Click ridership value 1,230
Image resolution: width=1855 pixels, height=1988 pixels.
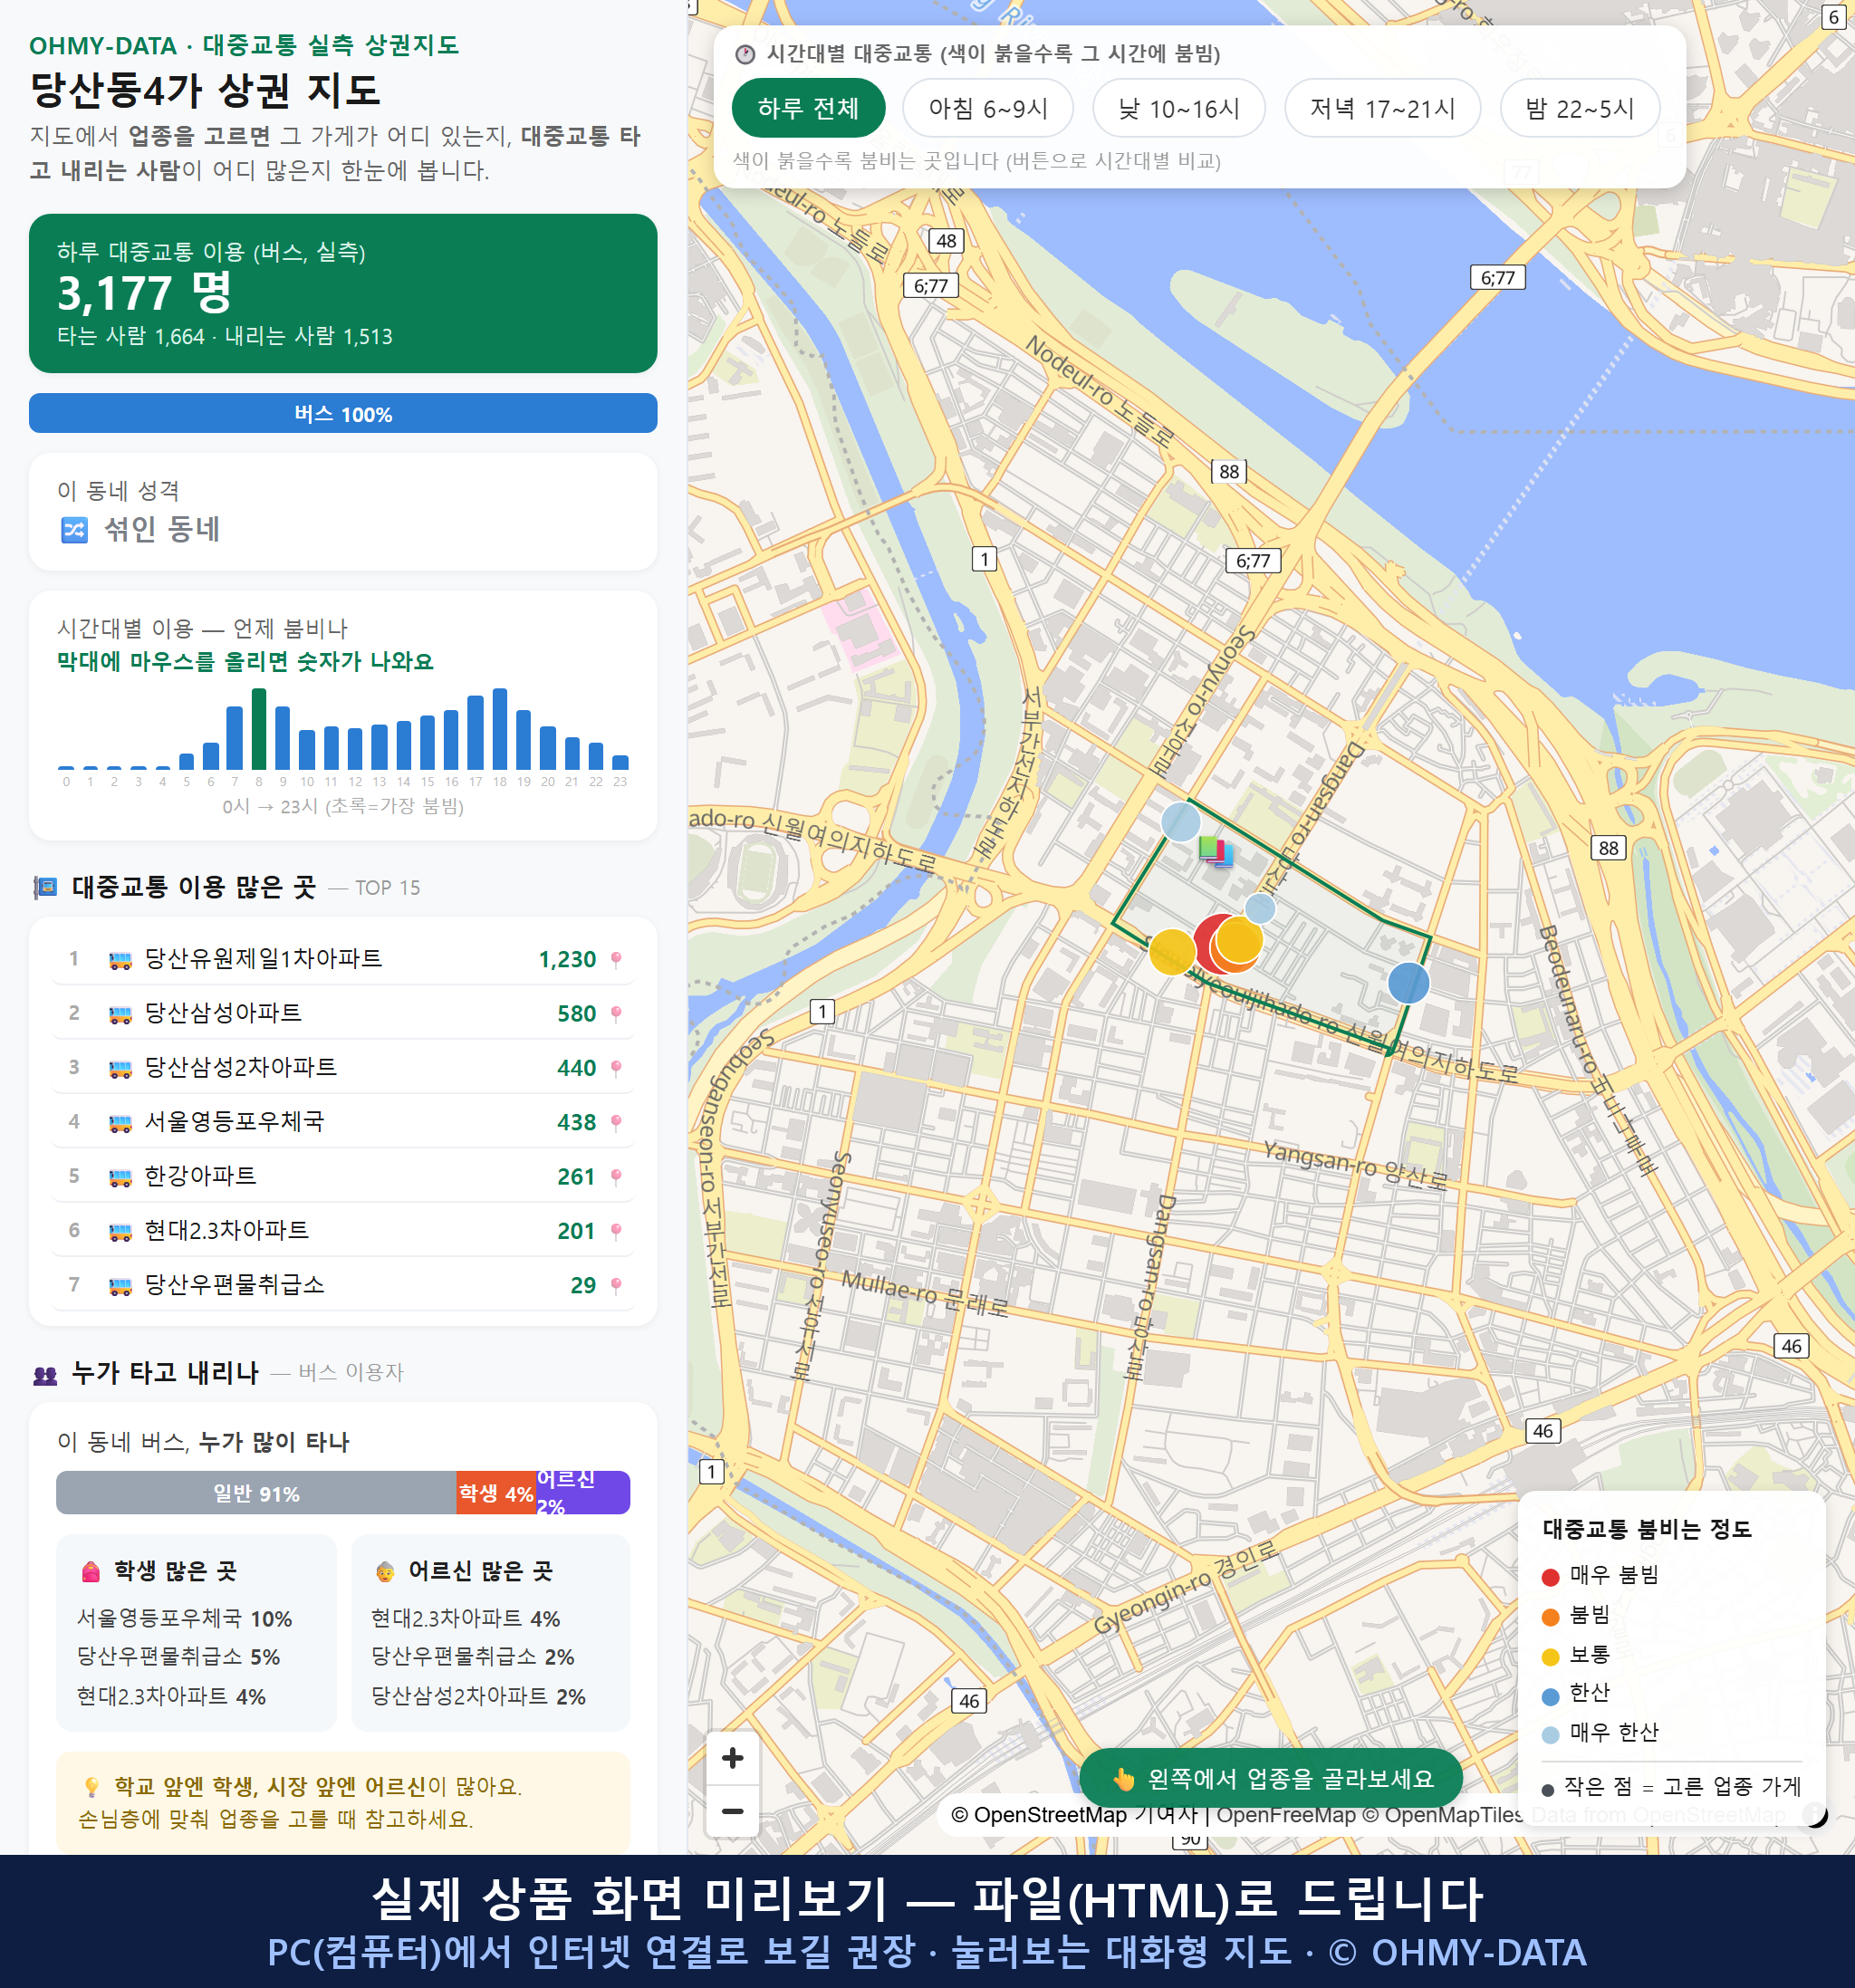567,960
